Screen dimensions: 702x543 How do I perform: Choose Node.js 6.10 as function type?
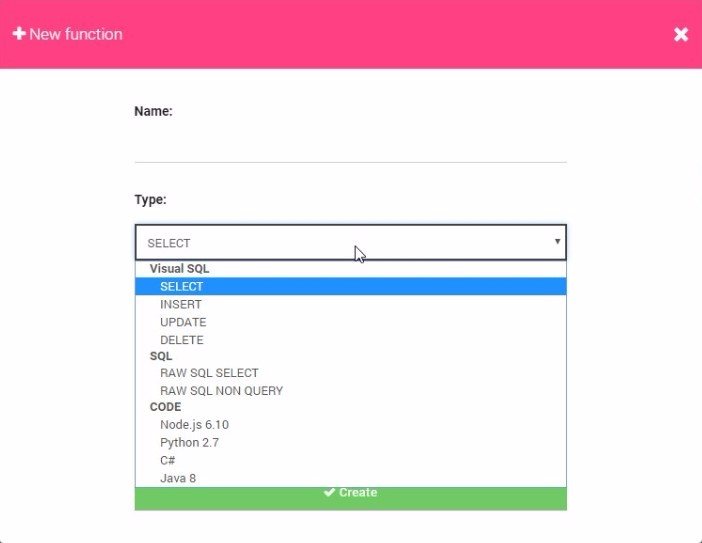pos(194,425)
